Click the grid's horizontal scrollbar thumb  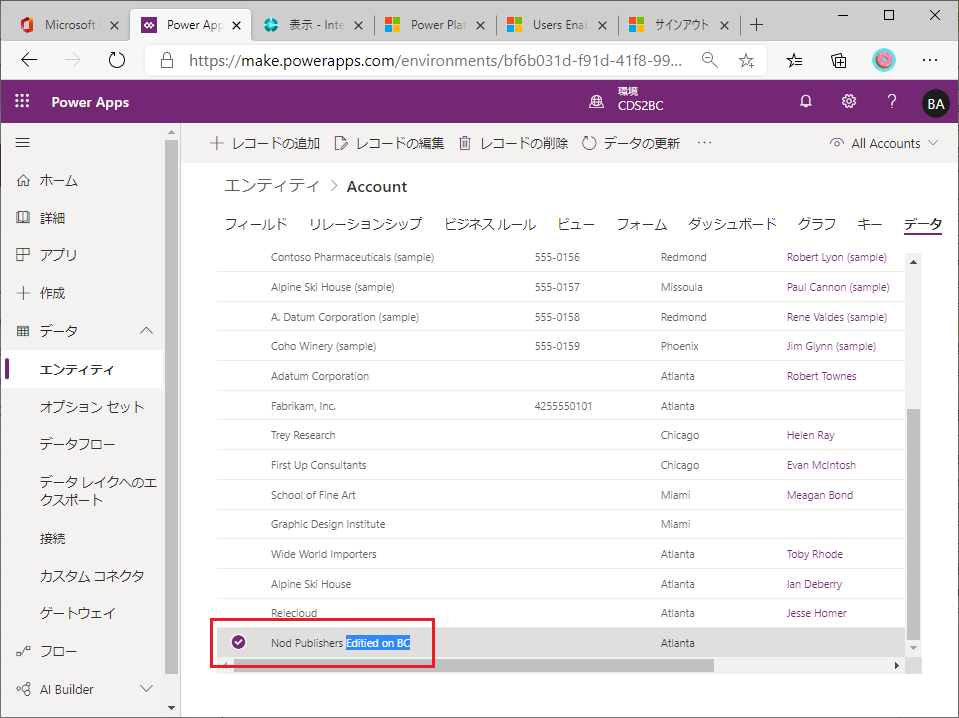[473, 665]
